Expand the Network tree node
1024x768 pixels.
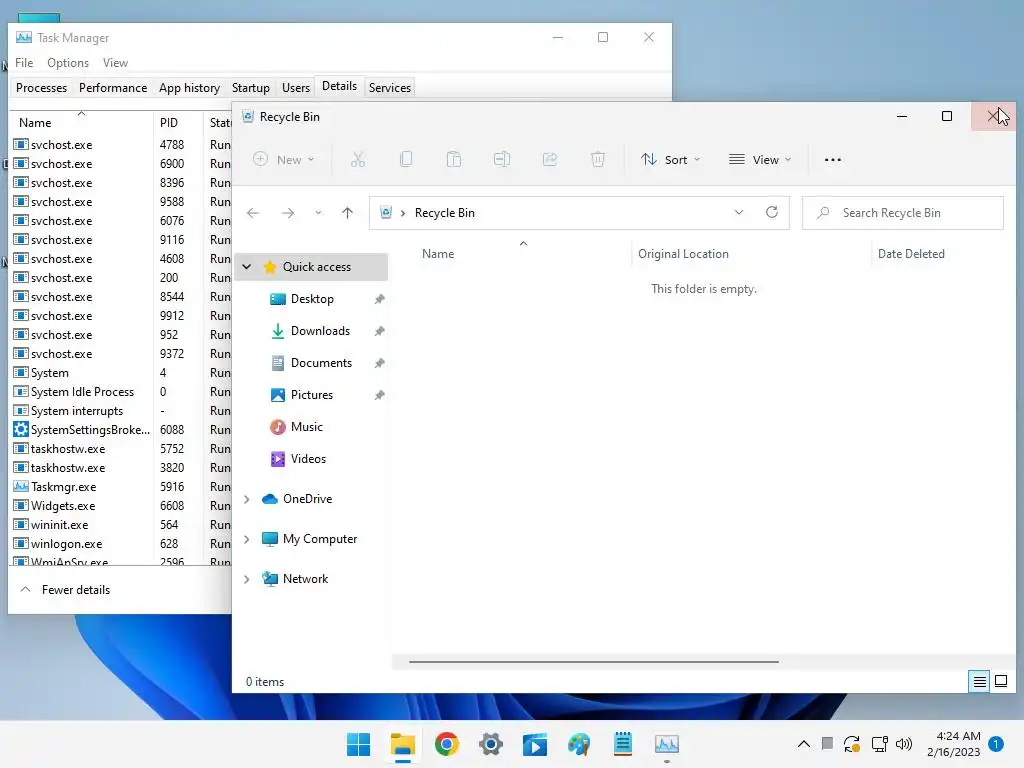[x=247, y=579]
